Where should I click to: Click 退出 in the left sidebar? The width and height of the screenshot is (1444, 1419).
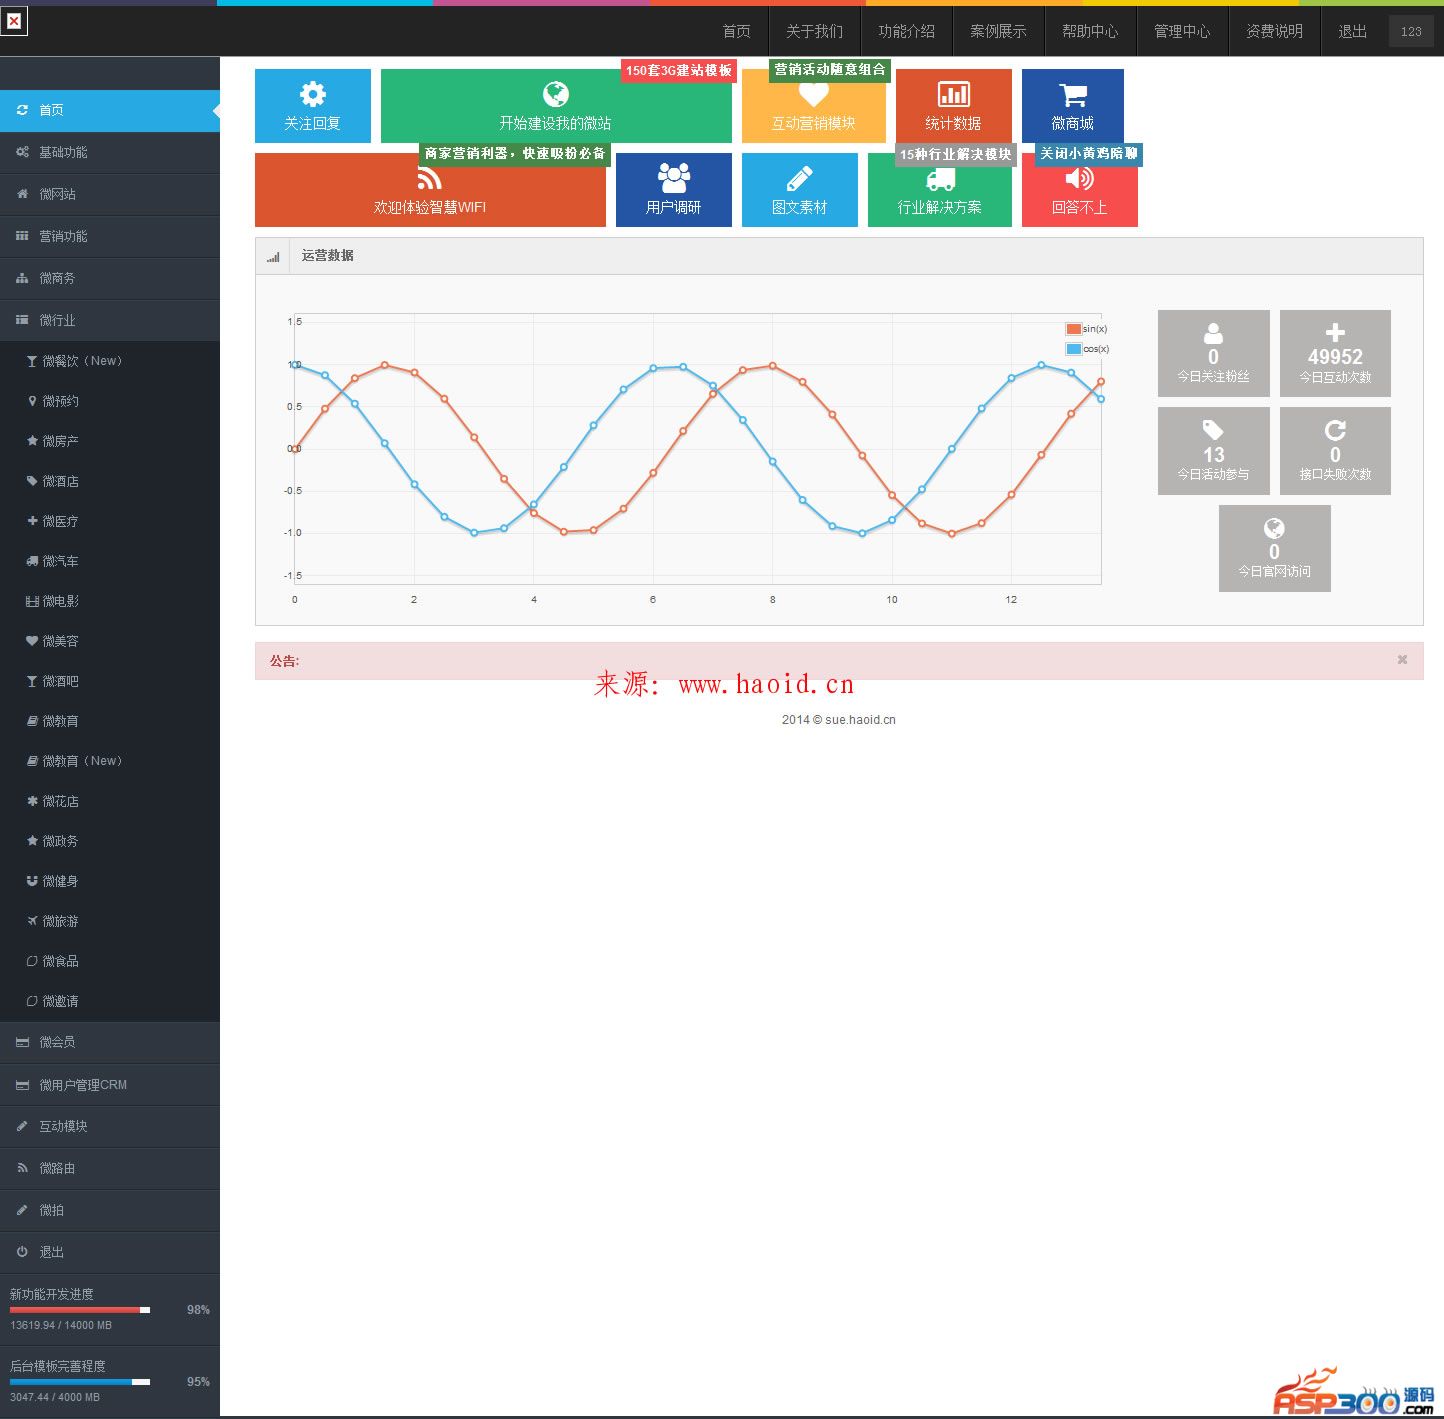110,1252
